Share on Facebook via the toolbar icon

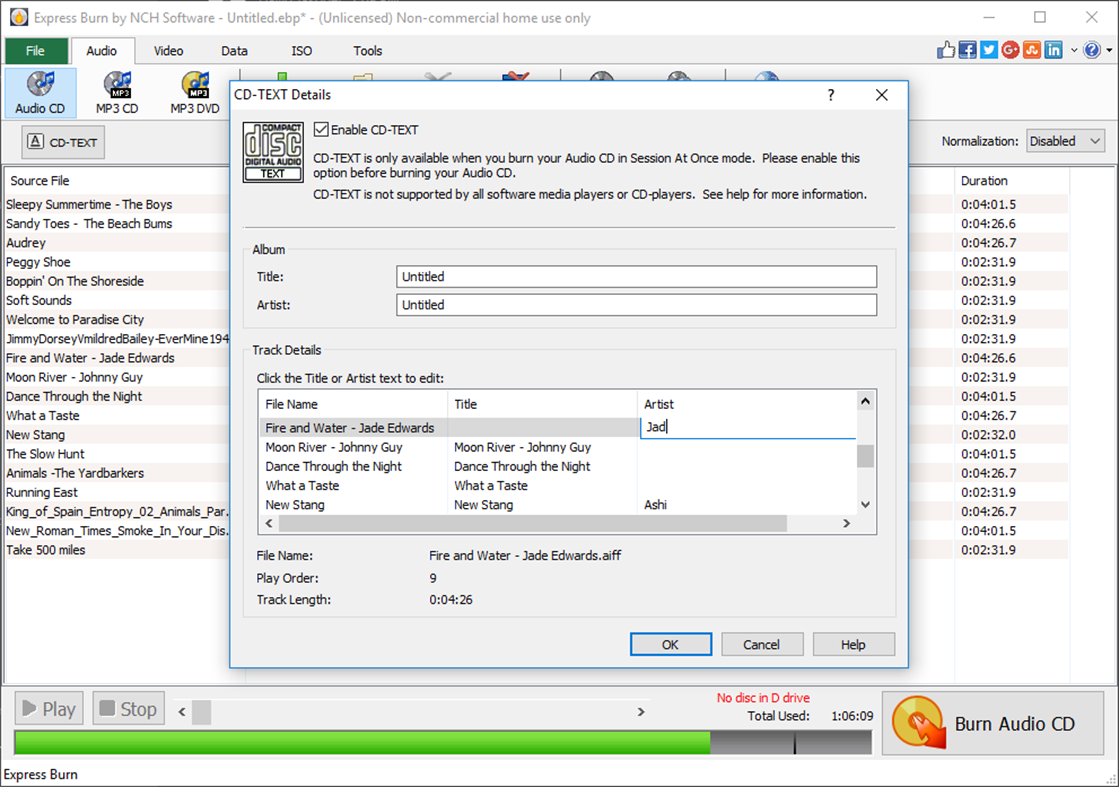(x=967, y=49)
